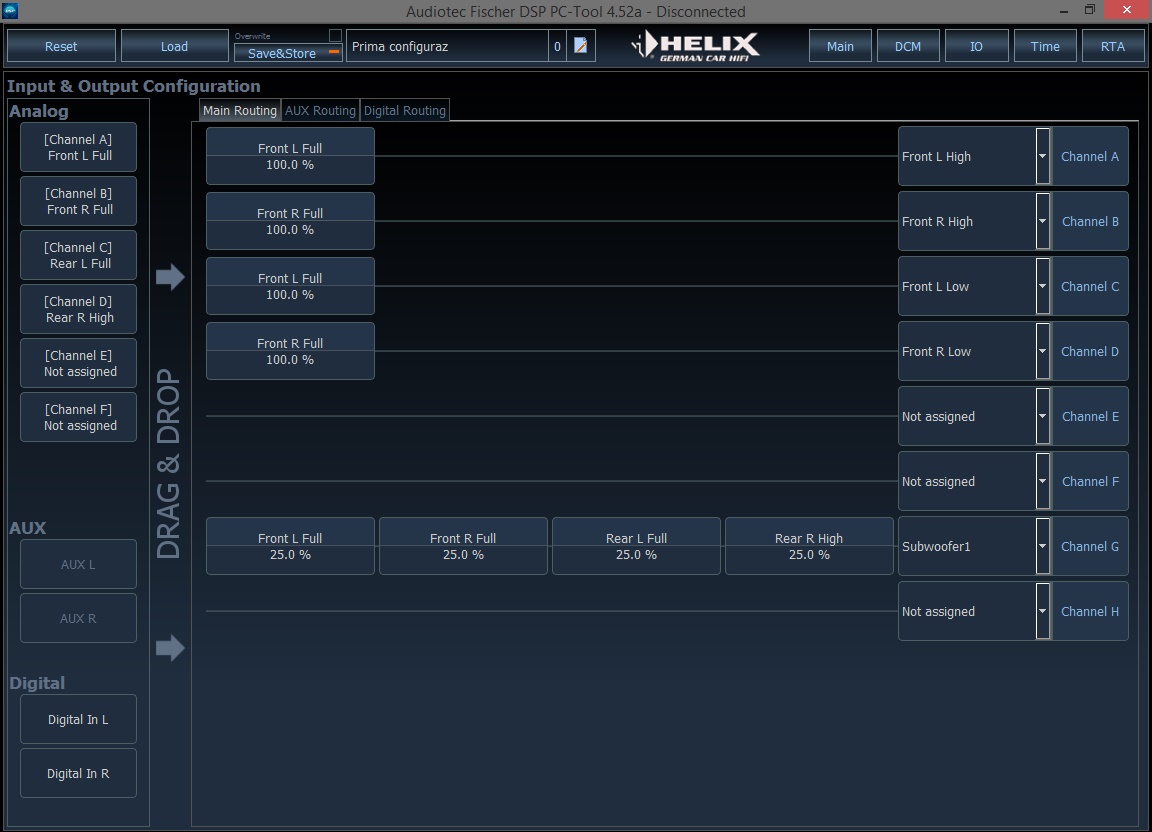Click the HELIX German Car Hifi logo

(x=695, y=46)
